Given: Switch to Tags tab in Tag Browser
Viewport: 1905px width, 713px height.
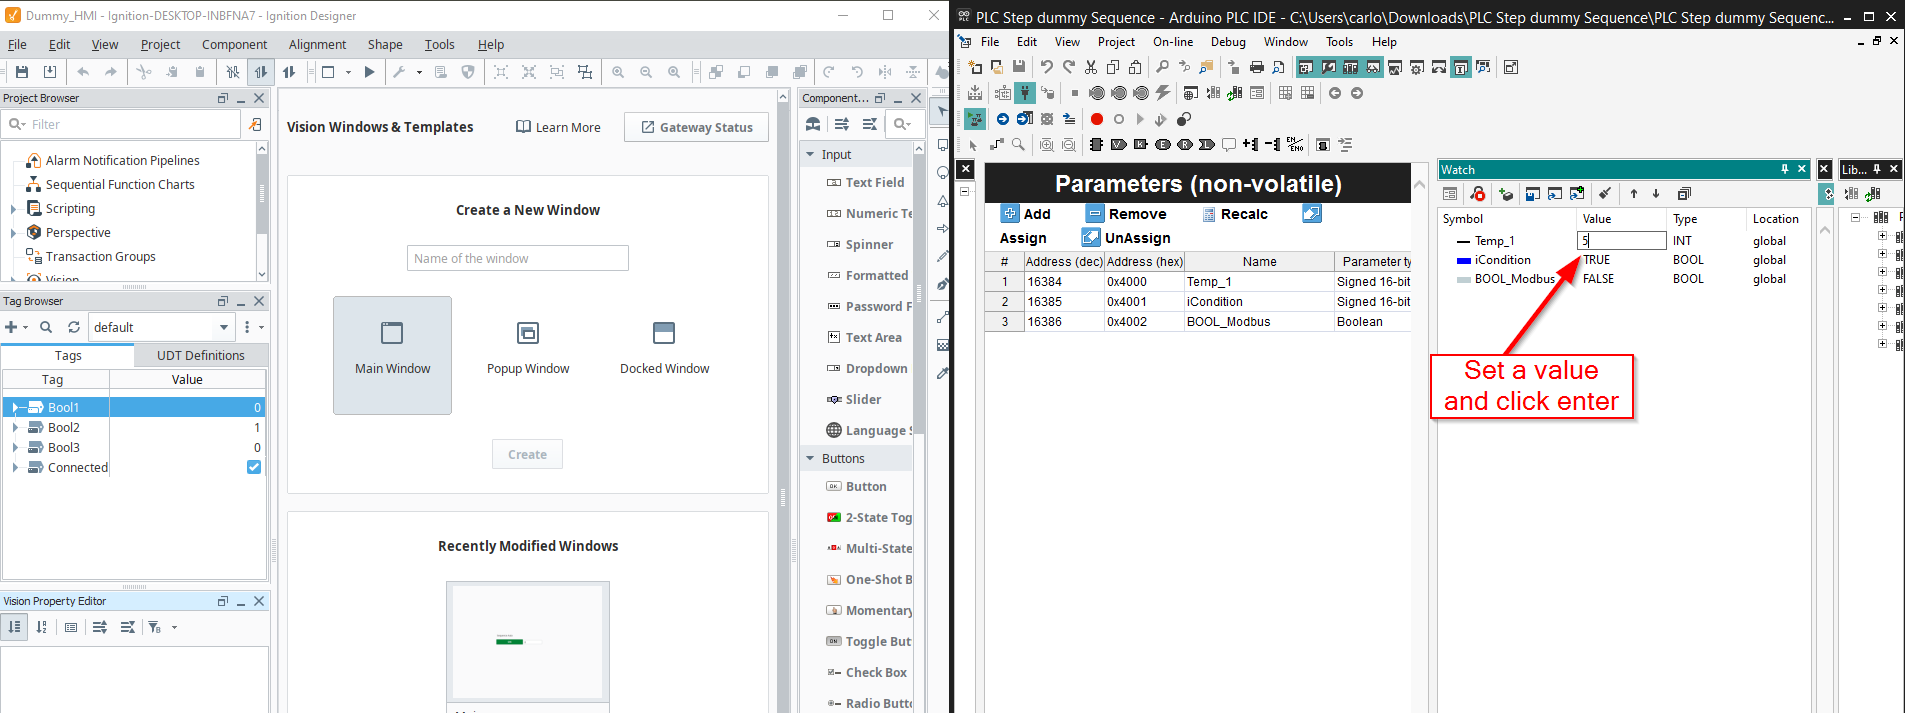Looking at the screenshot, I should [68, 355].
